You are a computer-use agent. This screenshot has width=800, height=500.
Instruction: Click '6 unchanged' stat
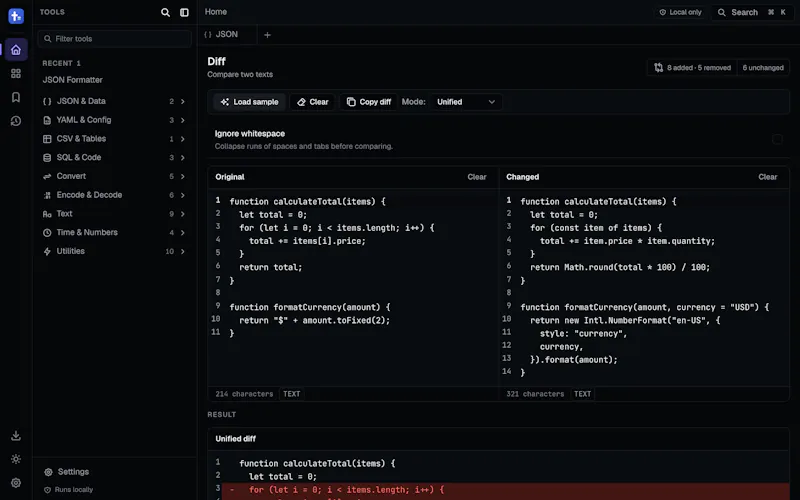click(763, 67)
